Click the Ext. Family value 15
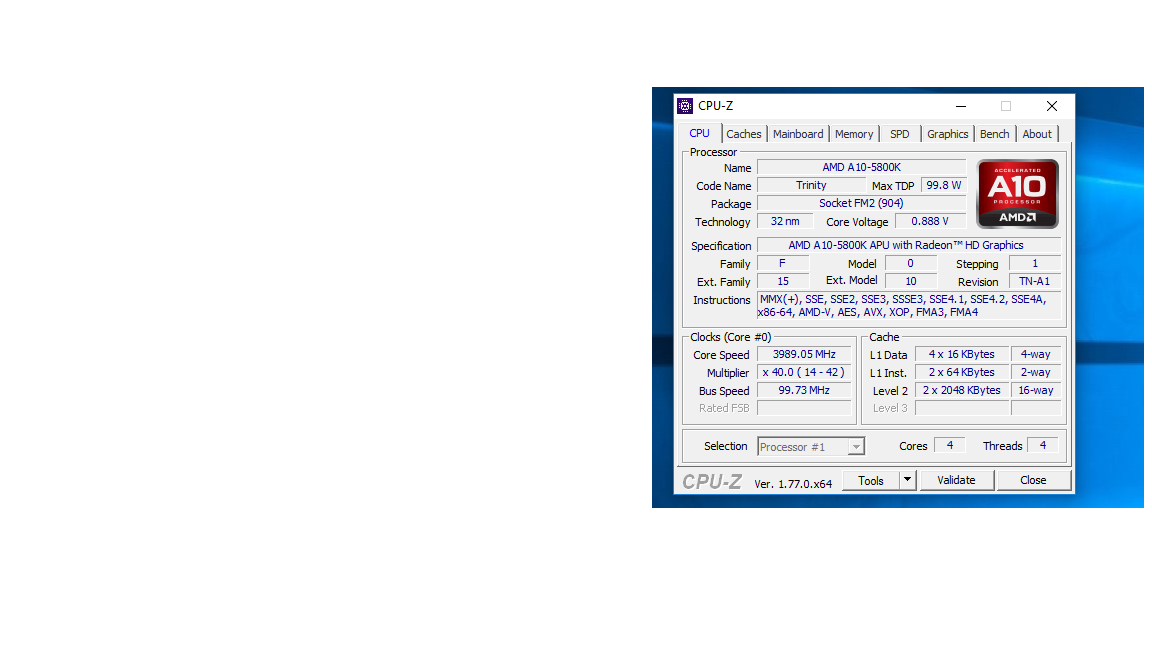Image resolution: width=1152 pixels, height=648 pixels. pos(783,281)
